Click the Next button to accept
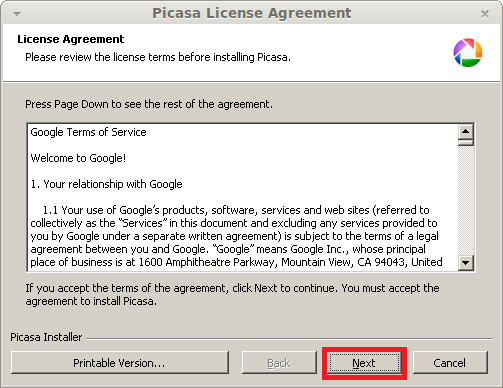 tap(364, 363)
